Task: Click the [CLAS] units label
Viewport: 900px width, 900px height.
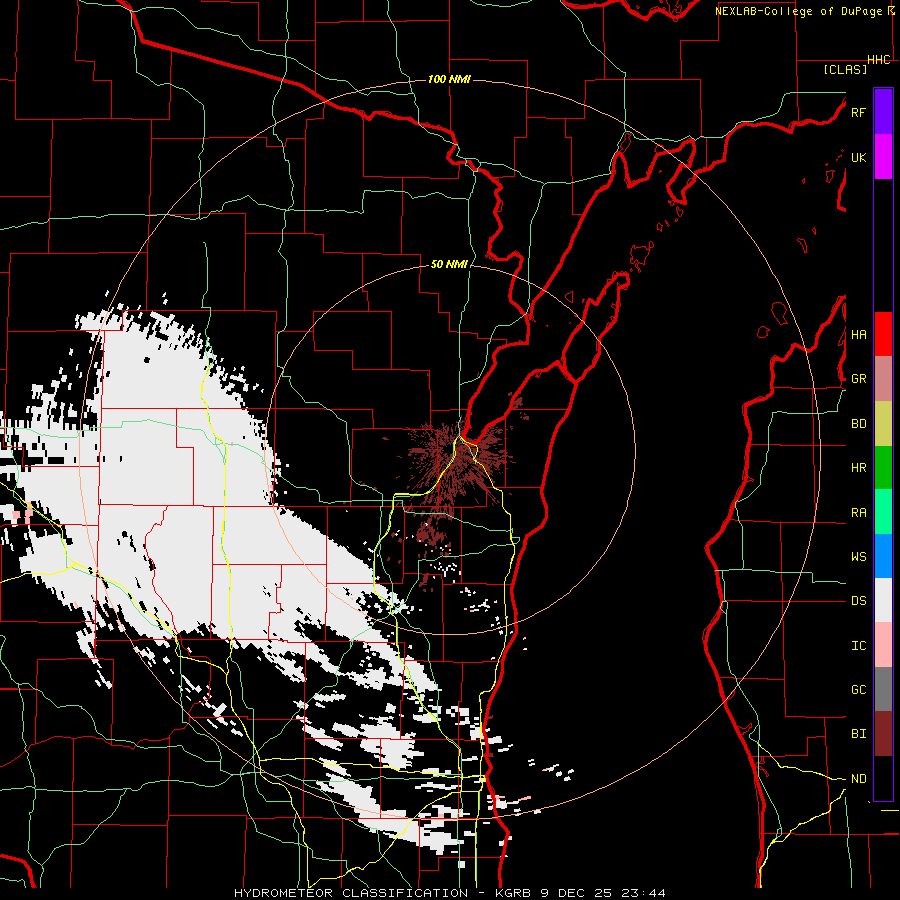Action: pyautogui.click(x=844, y=69)
